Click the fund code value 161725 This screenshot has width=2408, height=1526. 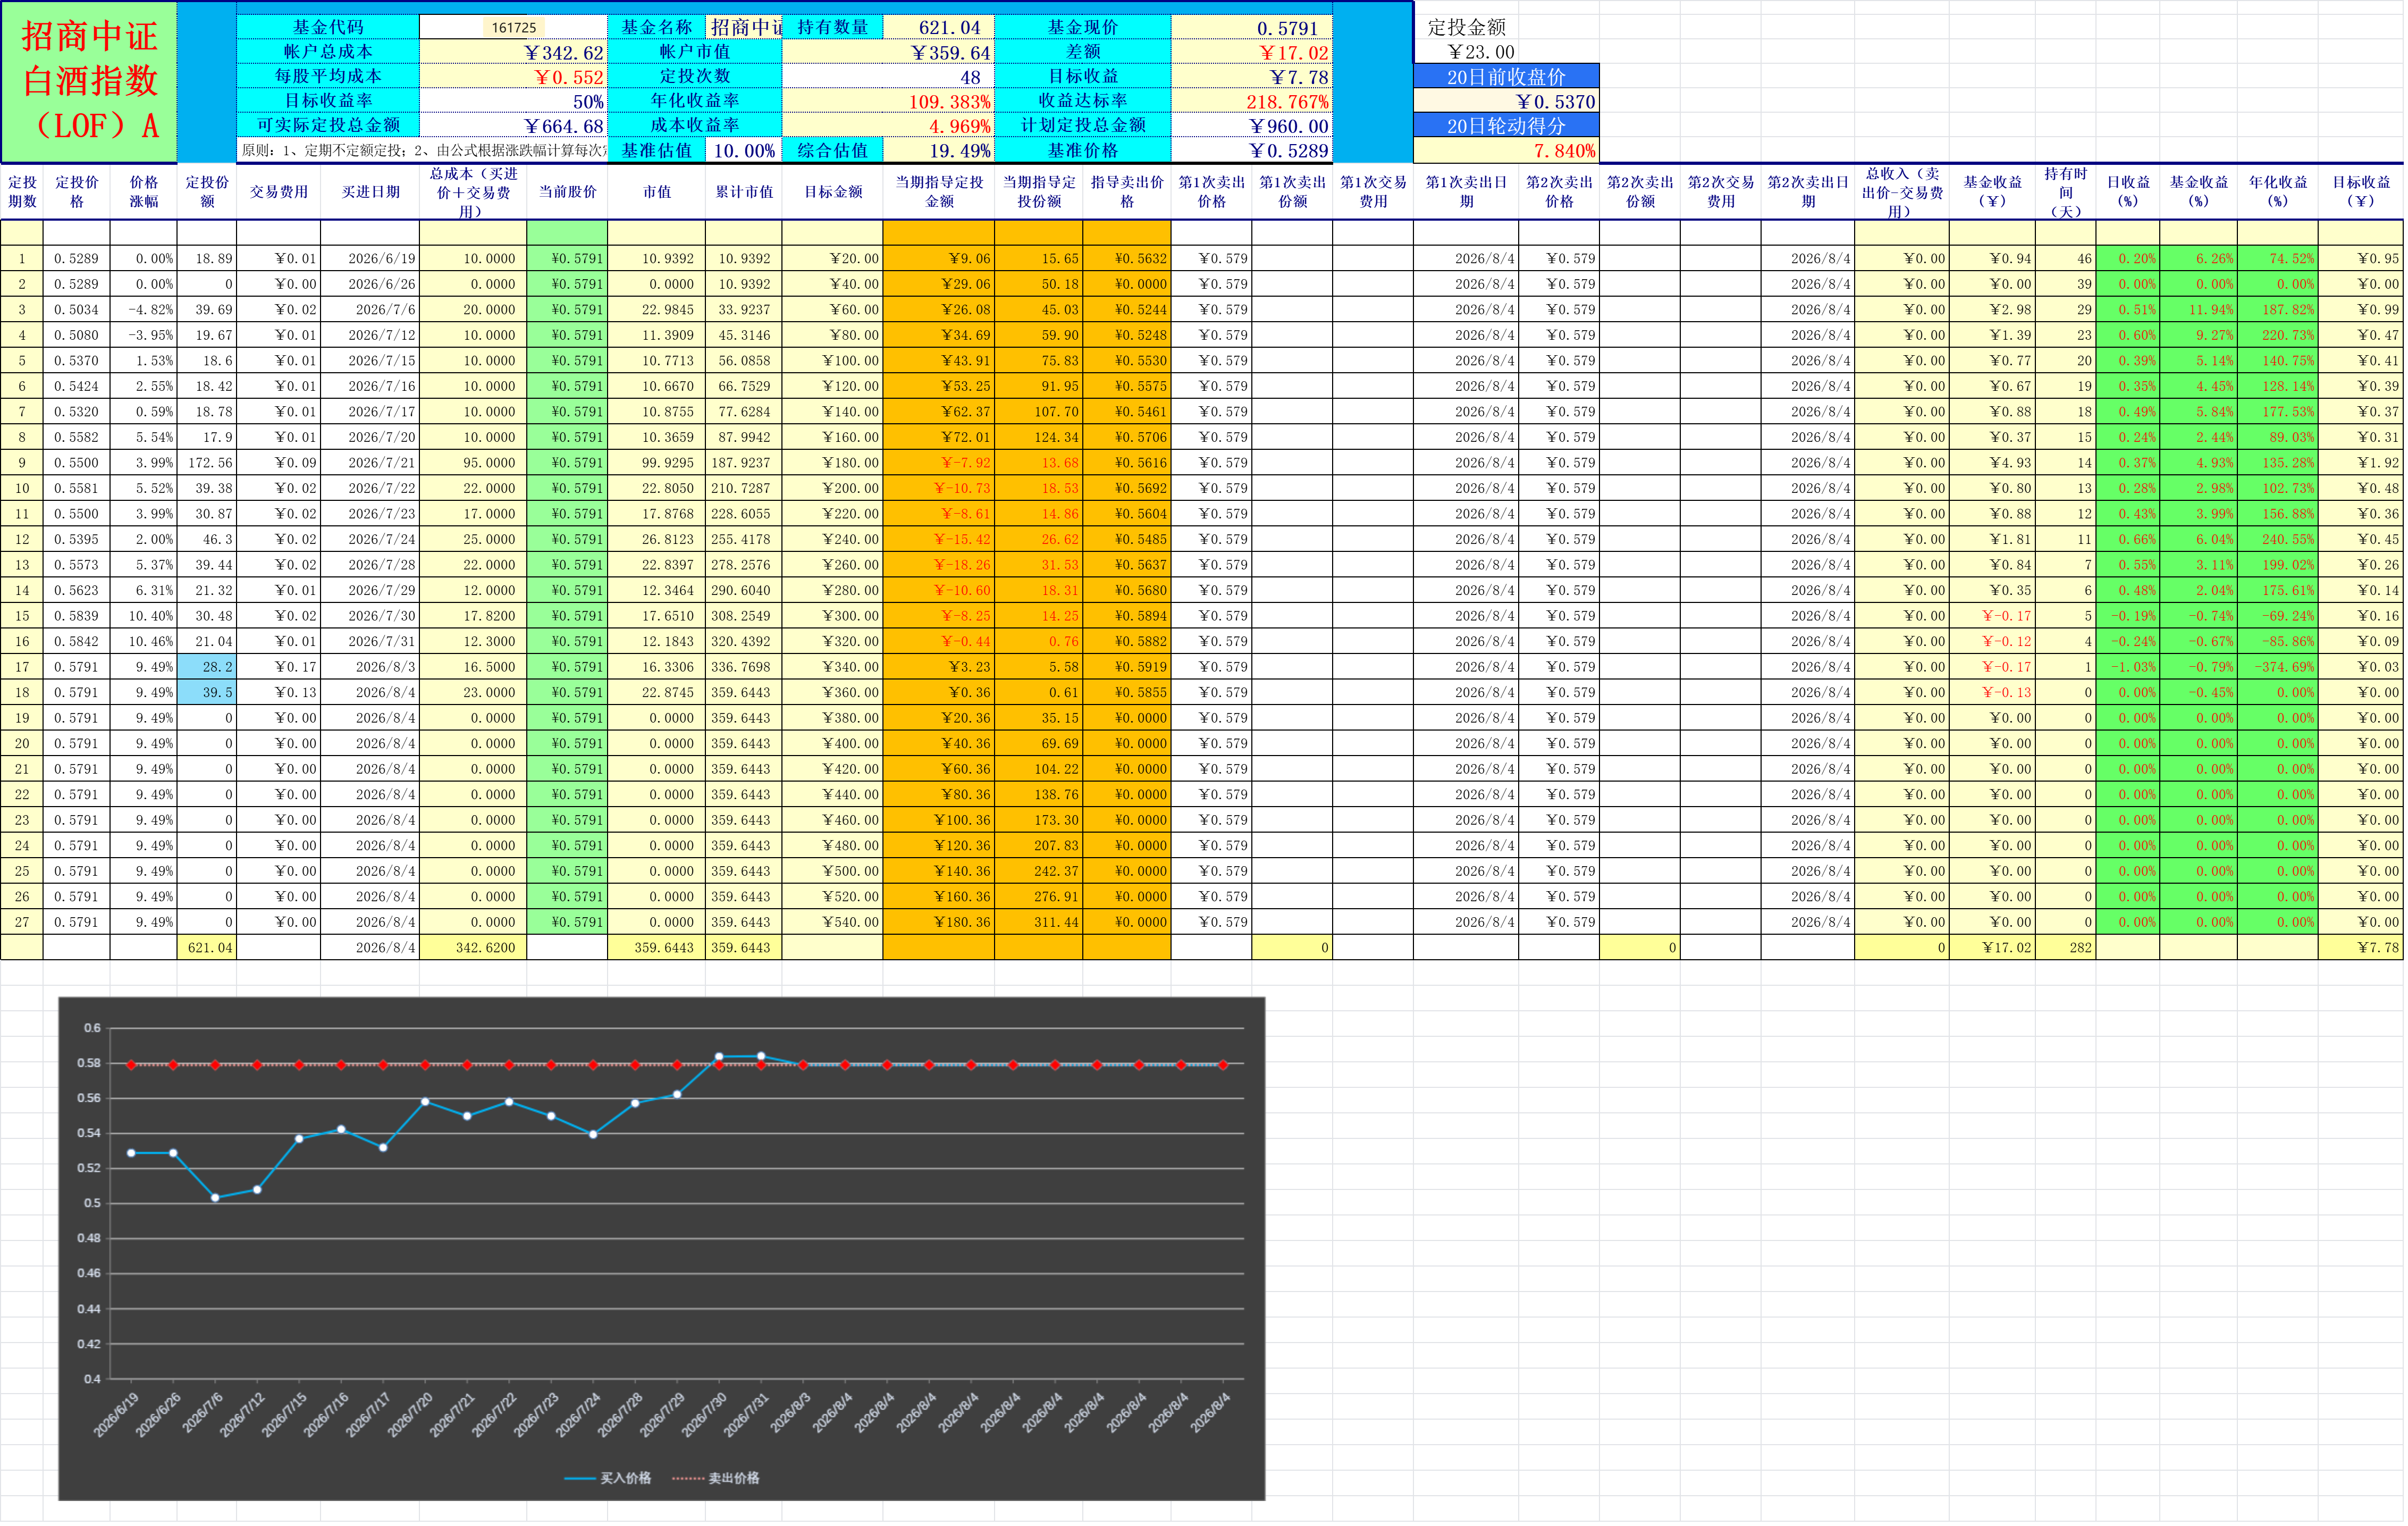point(513,27)
